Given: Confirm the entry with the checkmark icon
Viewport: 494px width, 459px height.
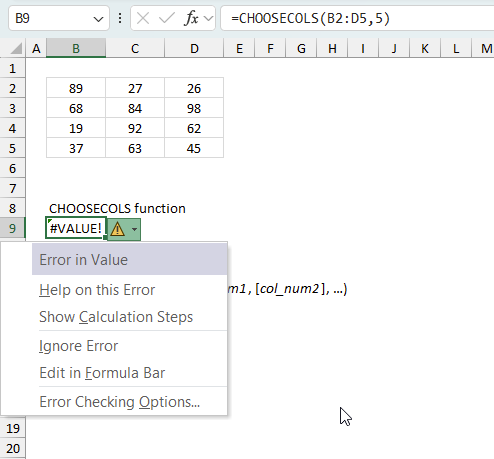Looking at the screenshot, I should pyautogui.click(x=167, y=18).
